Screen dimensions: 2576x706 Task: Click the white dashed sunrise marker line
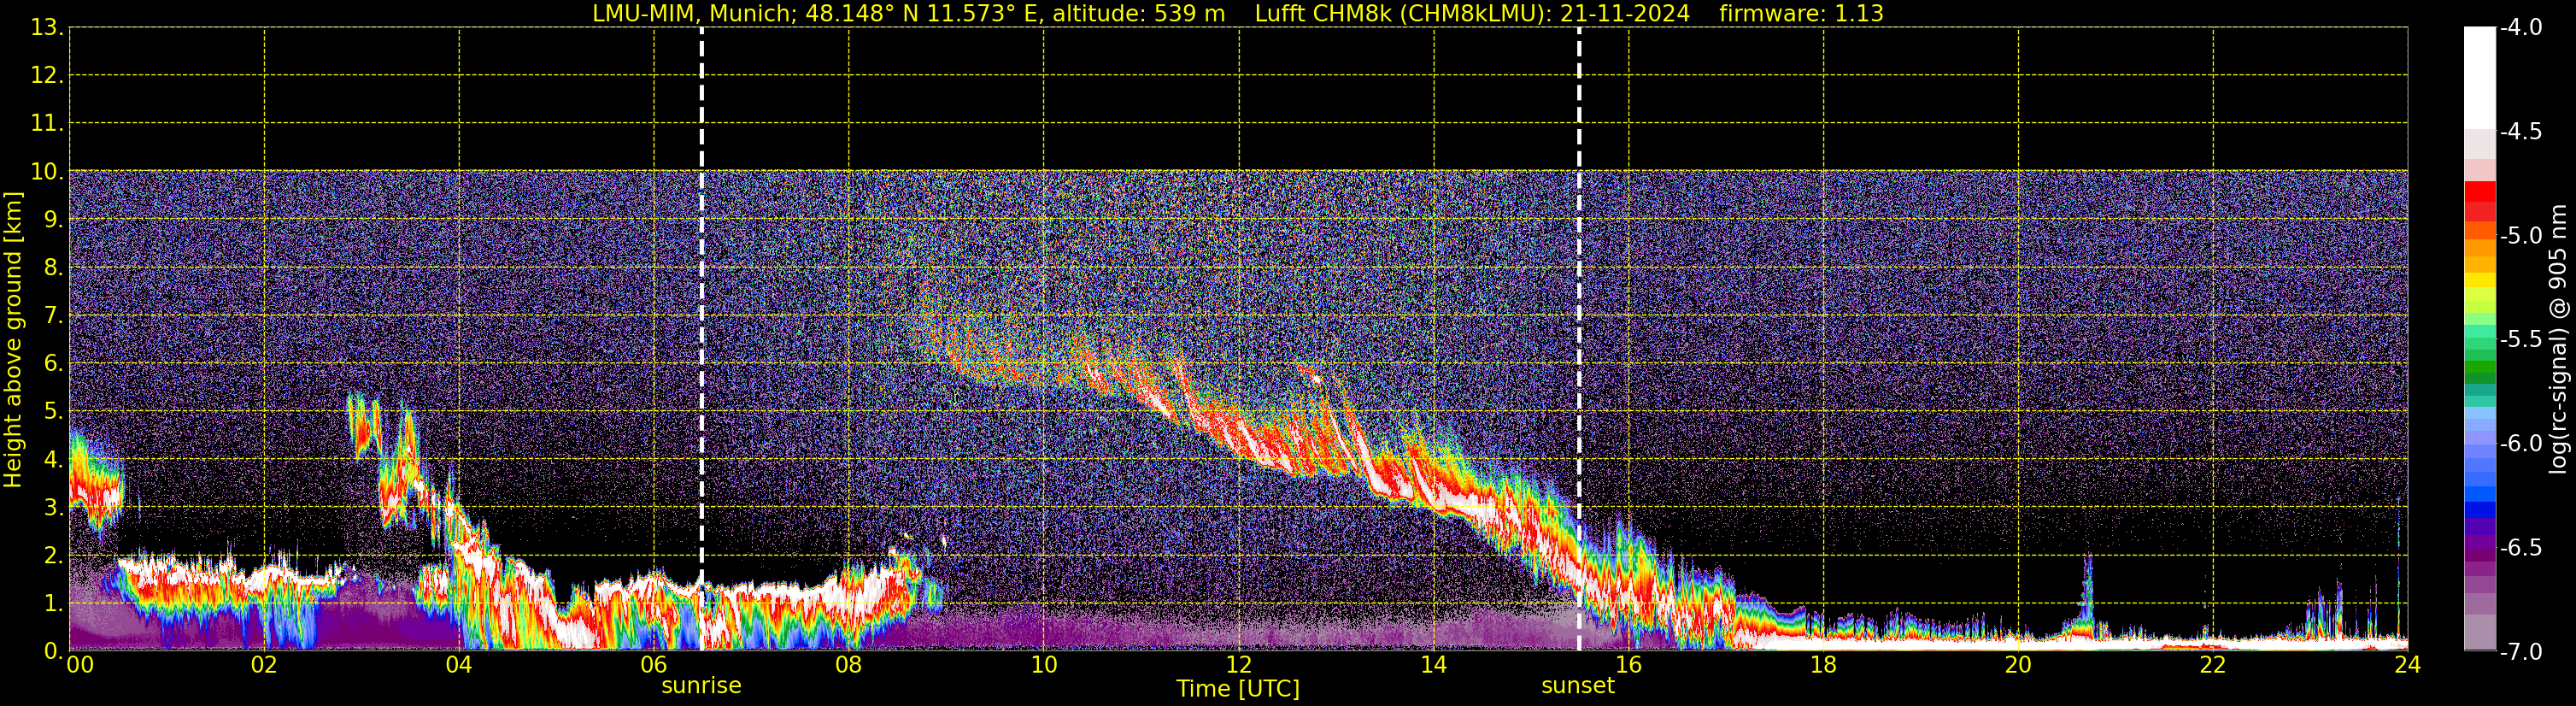click(701, 339)
